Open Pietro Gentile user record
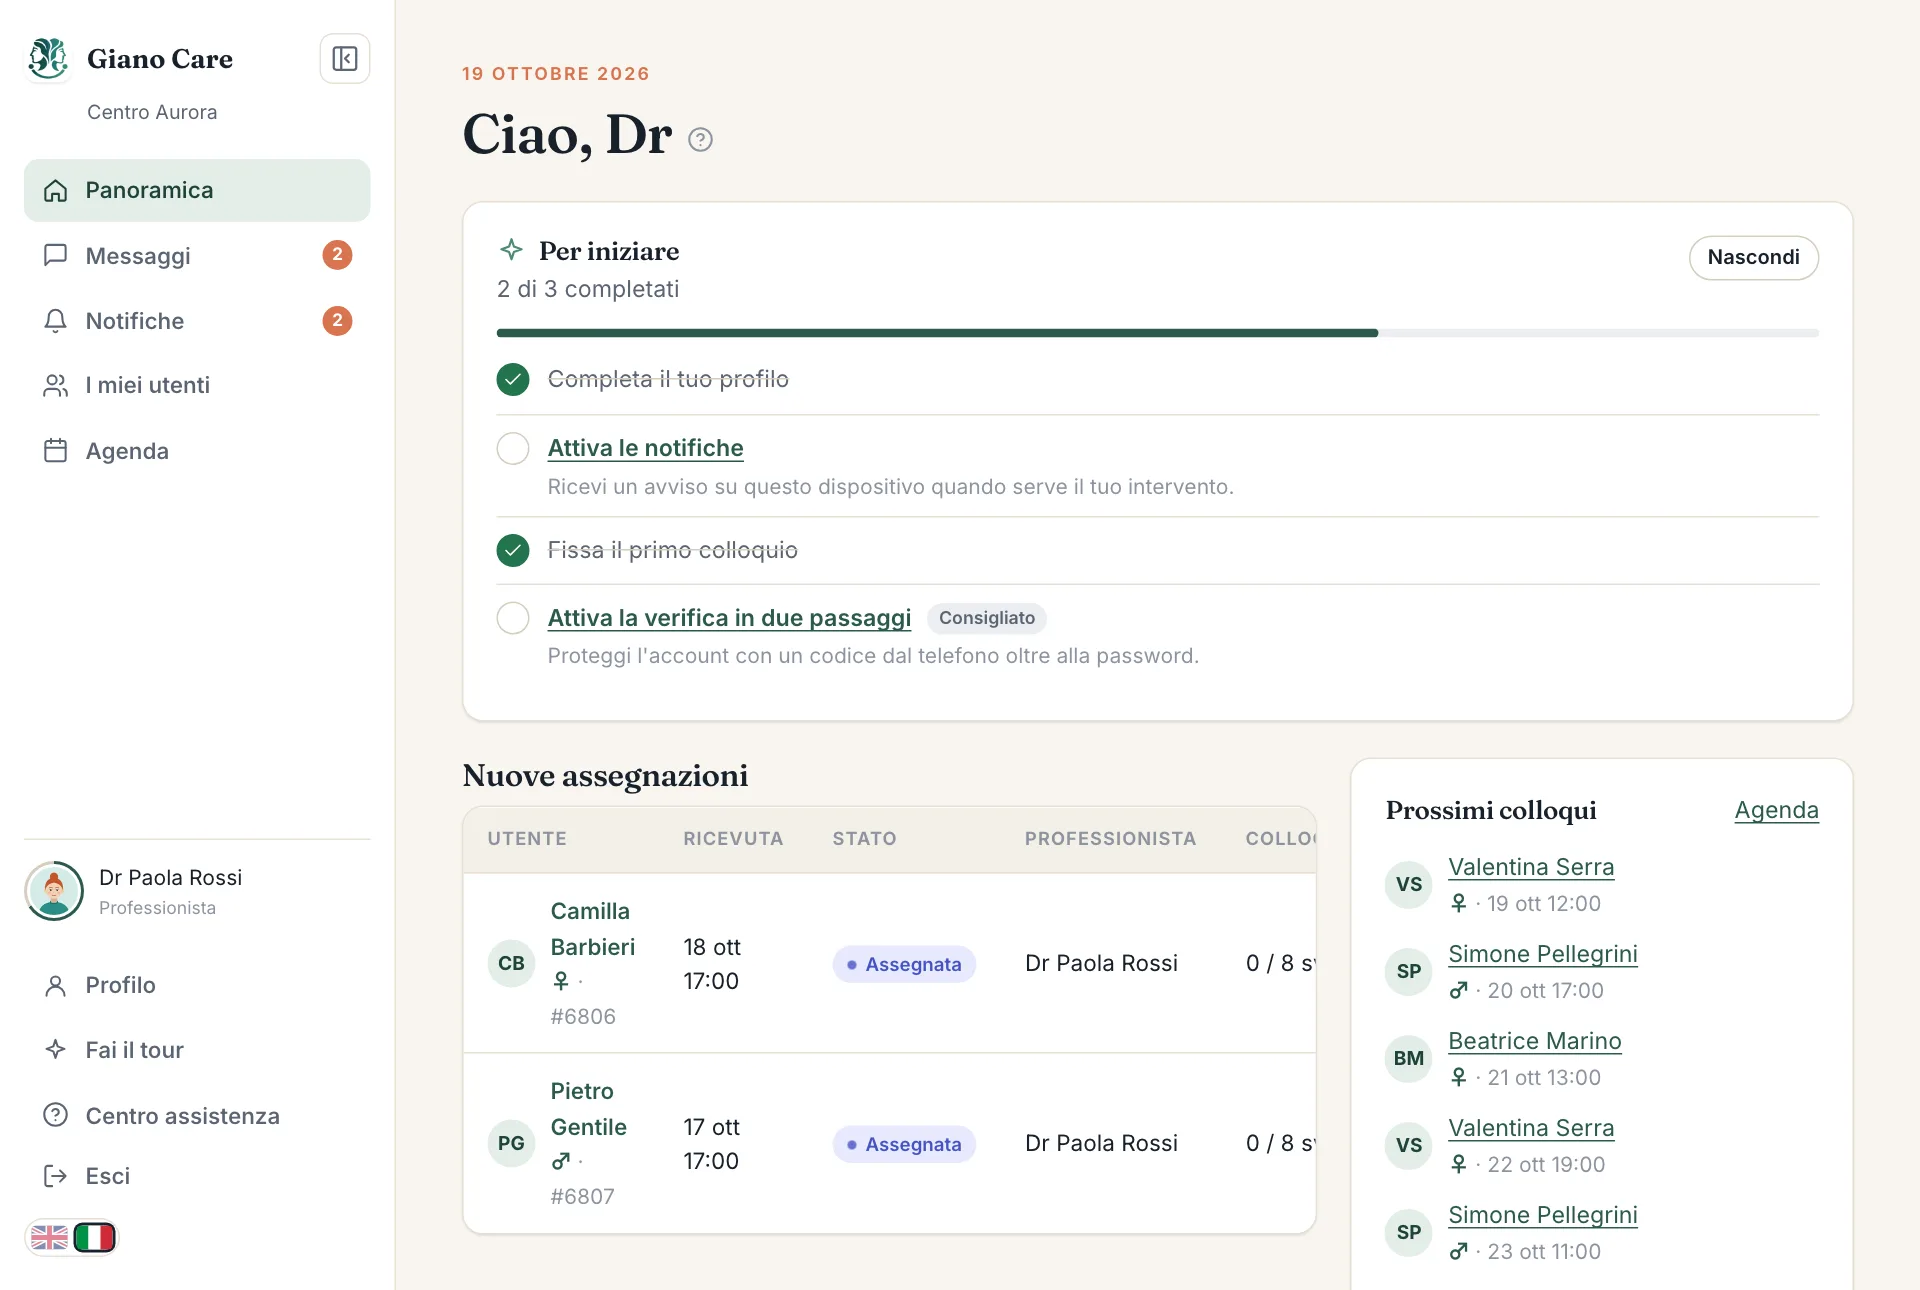 [588, 1109]
